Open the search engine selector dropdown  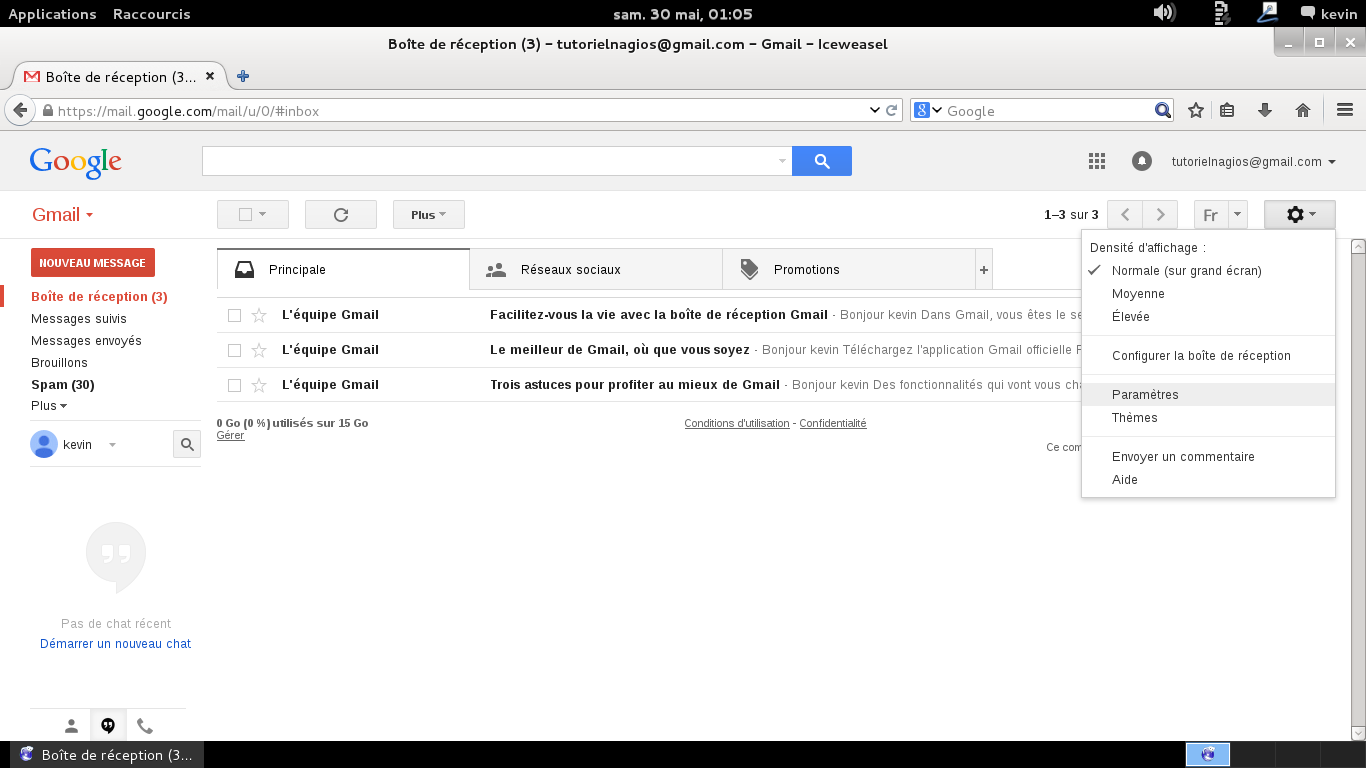(929, 110)
